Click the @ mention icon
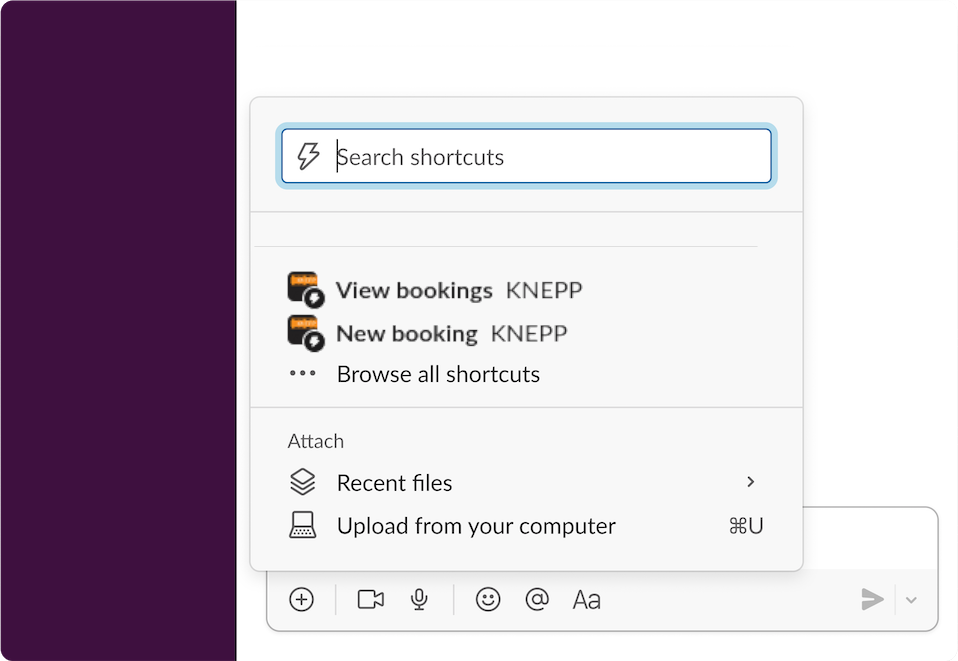 coord(537,599)
